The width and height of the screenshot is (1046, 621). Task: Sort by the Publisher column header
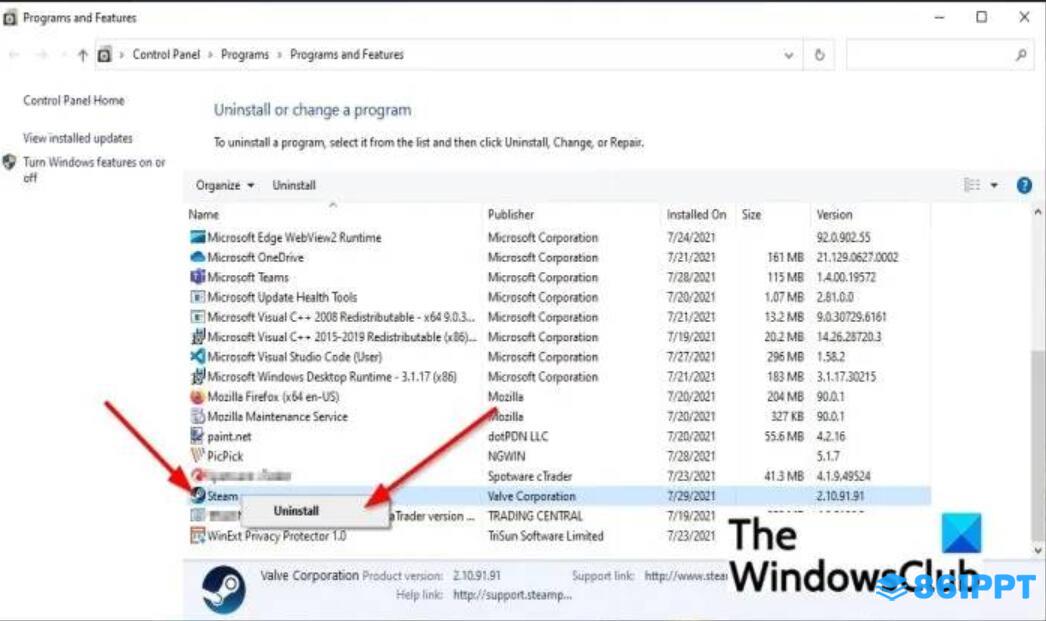click(511, 215)
